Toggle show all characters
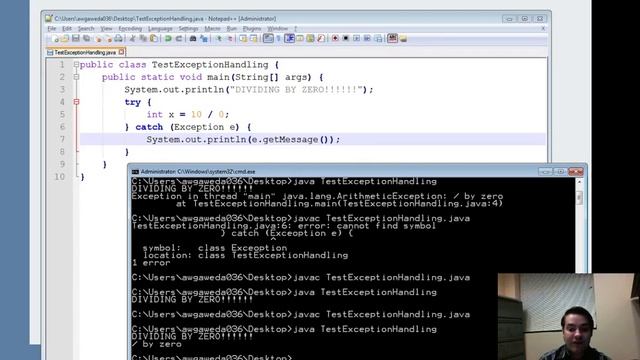 click(279, 39)
